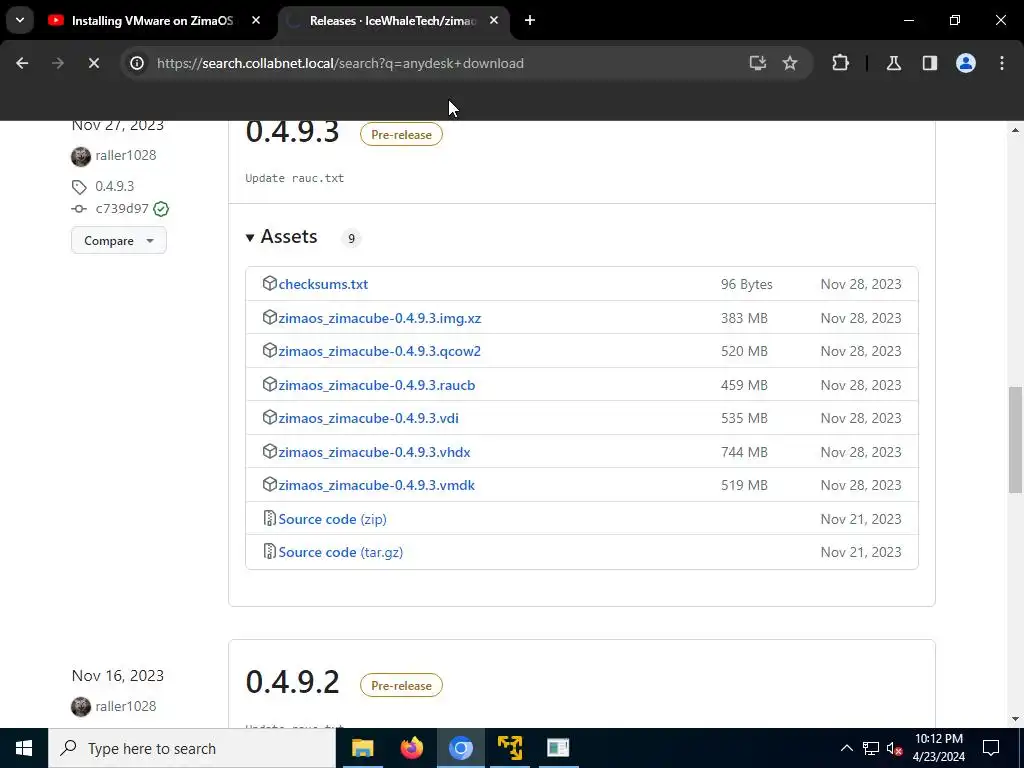Click the scrollbar down arrow
The image size is (1024, 768).
pyautogui.click(x=1015, y=719)
